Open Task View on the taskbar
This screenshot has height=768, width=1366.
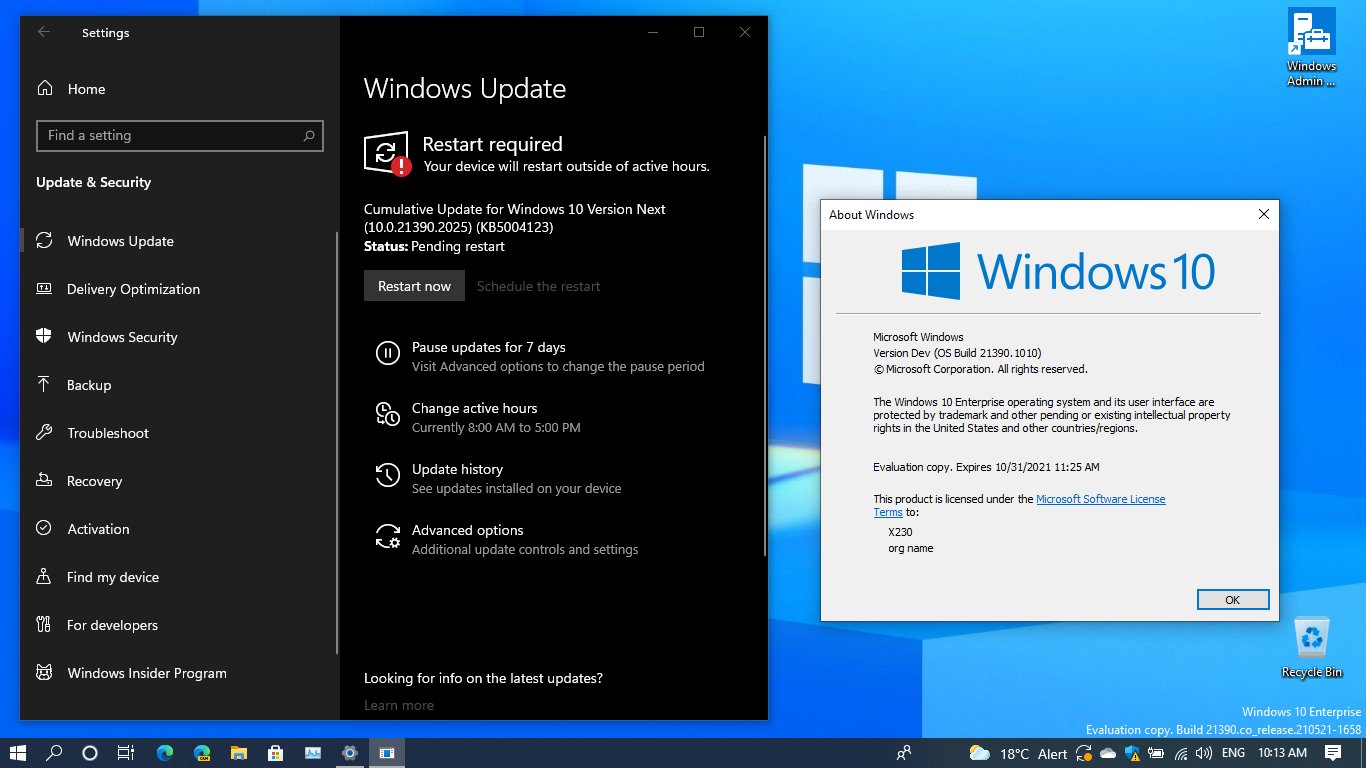click(125, 753)
